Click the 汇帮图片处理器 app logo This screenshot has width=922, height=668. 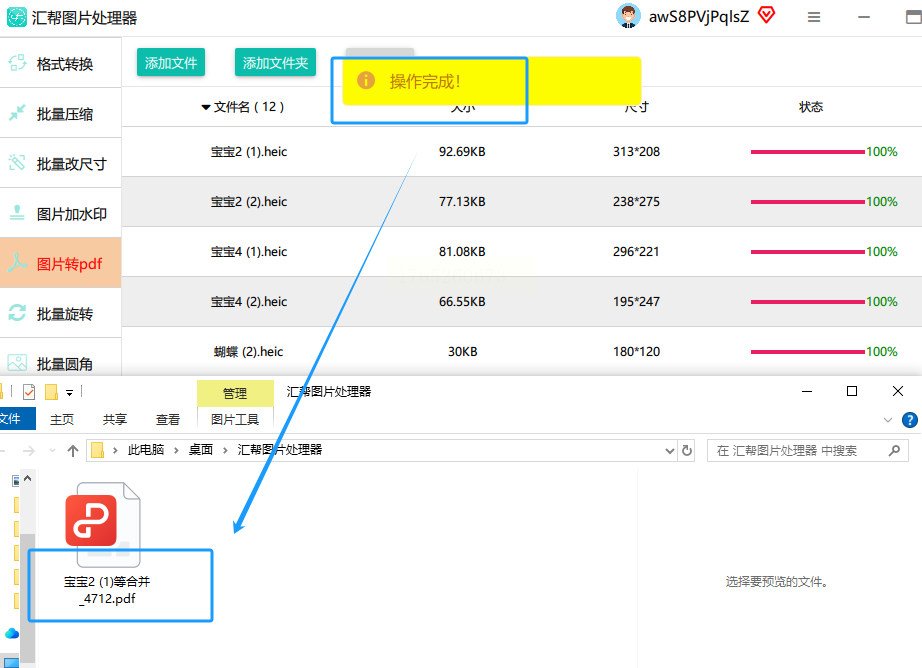click(16, 17)
